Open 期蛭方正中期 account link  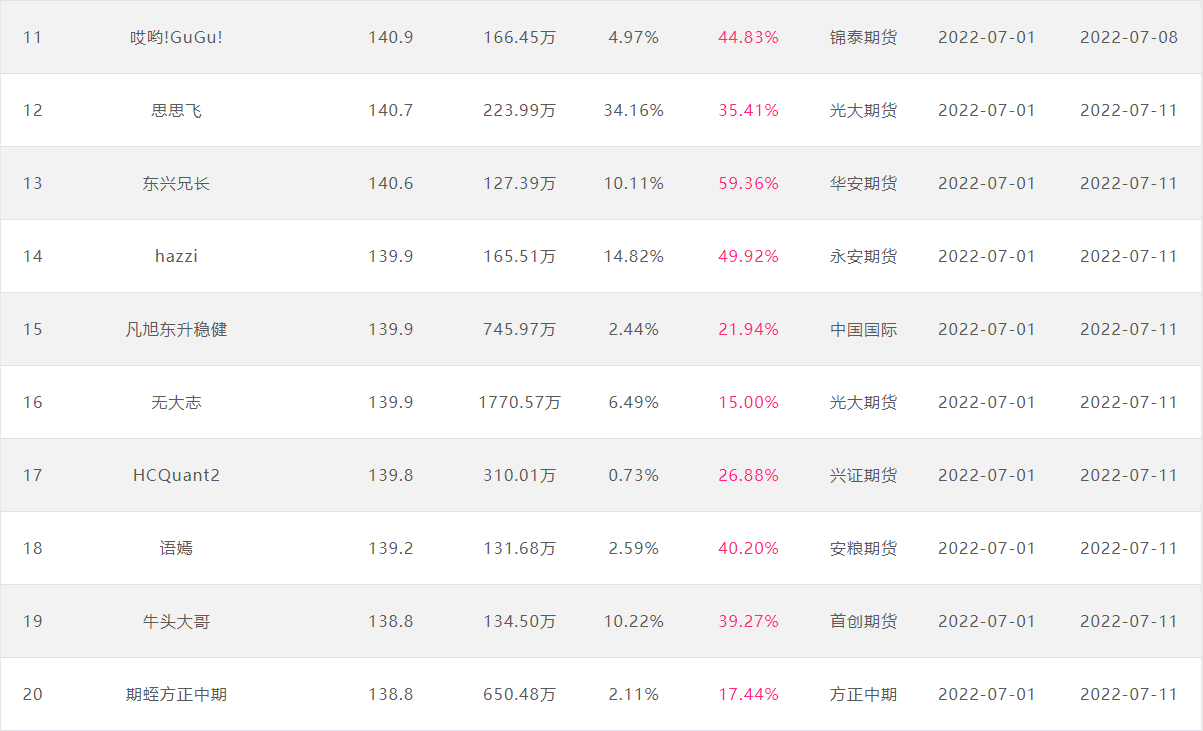pos(176,694)
